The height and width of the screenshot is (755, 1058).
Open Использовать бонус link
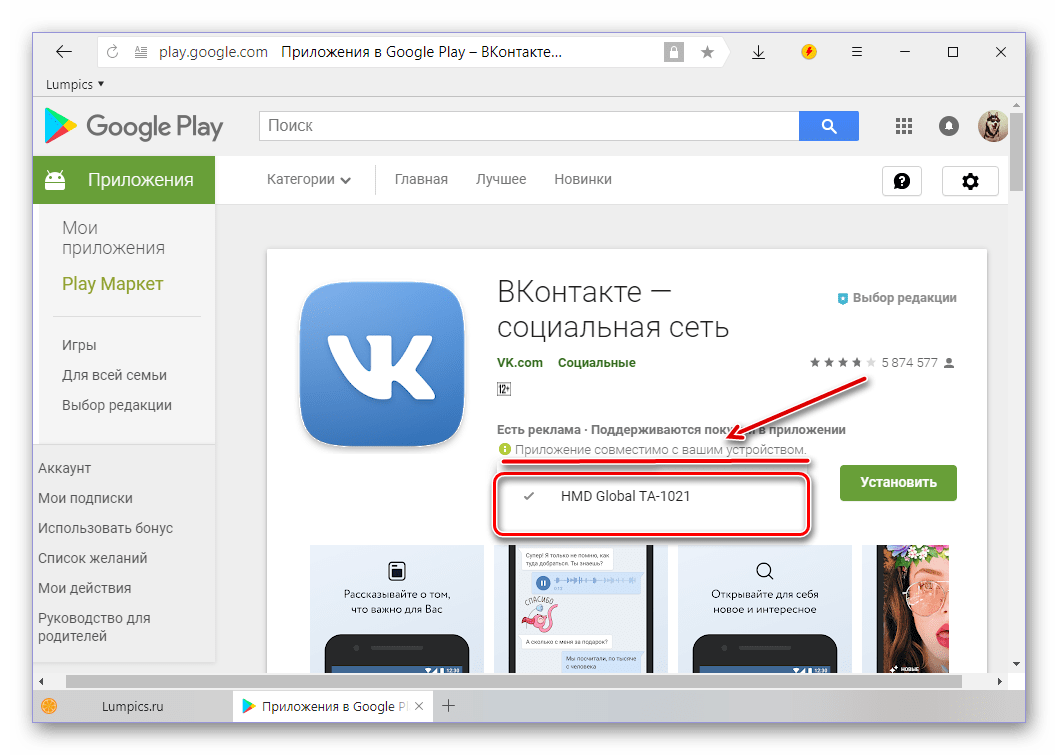105,528
